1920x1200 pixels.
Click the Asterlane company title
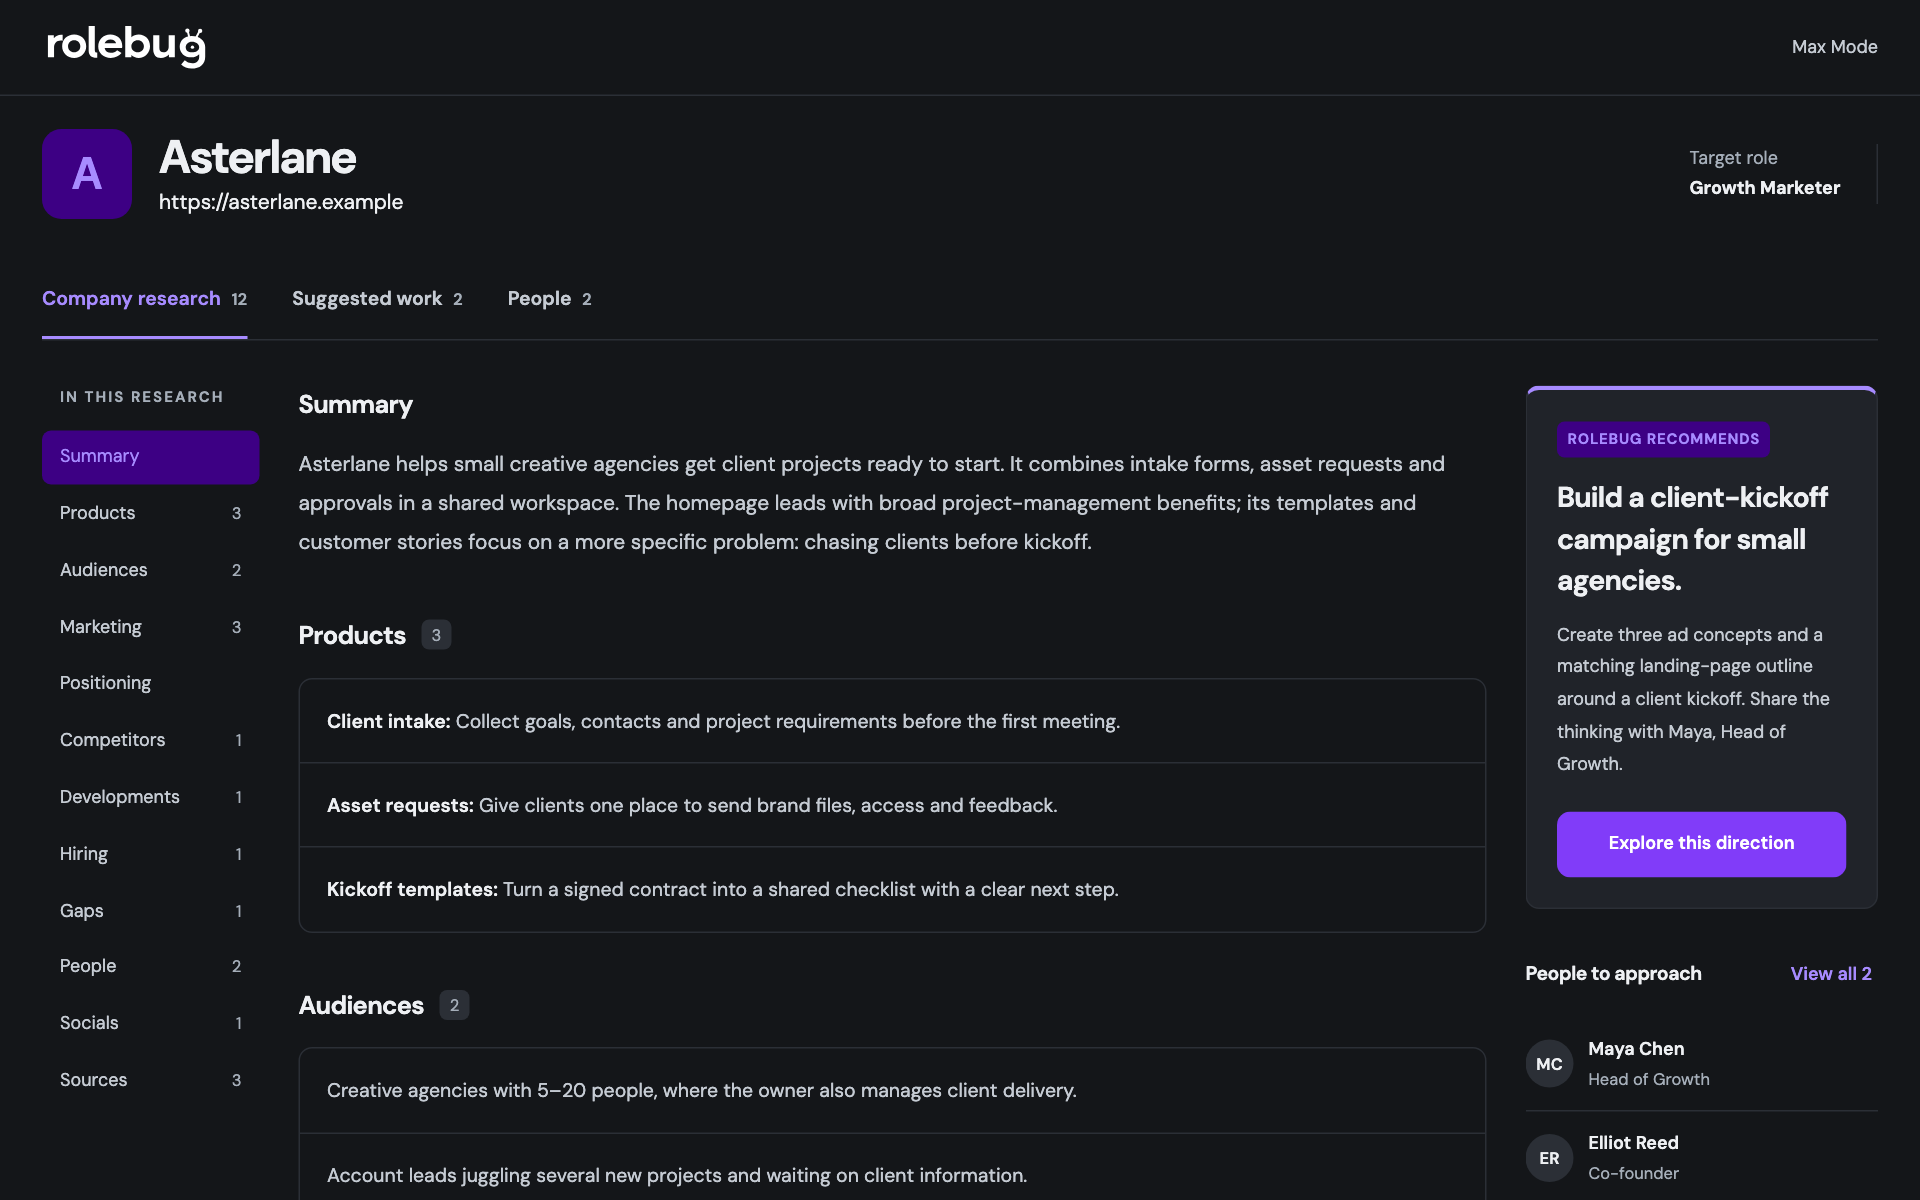pyautogui.click(x=258, y=158)
